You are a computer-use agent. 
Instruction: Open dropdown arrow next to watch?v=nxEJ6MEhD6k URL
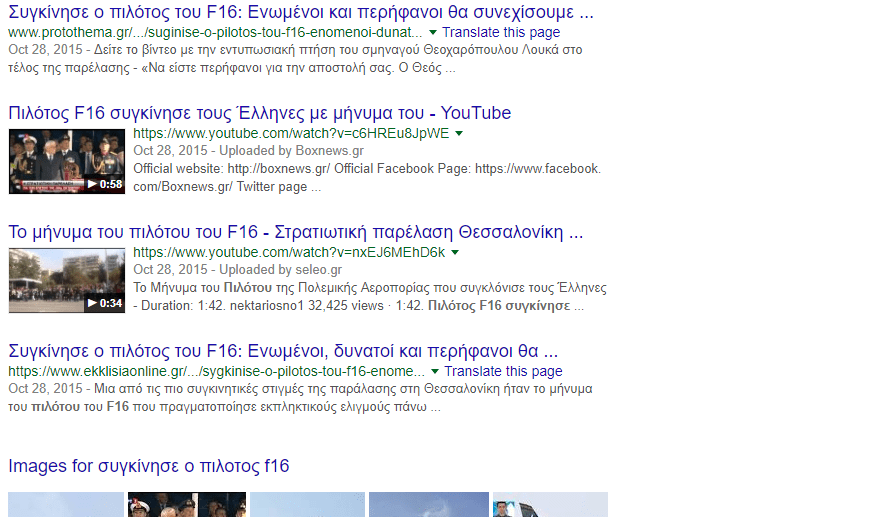click(x=455, y=252)
